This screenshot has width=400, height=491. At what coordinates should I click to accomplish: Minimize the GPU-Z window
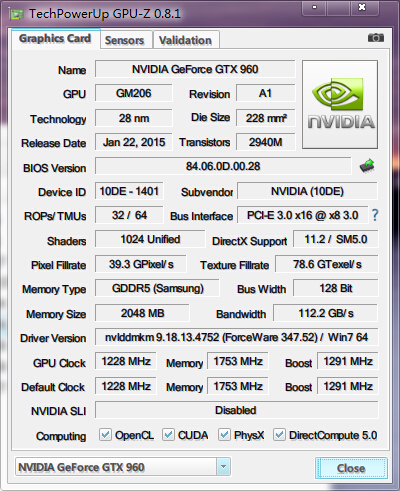(x=314, y=7)
